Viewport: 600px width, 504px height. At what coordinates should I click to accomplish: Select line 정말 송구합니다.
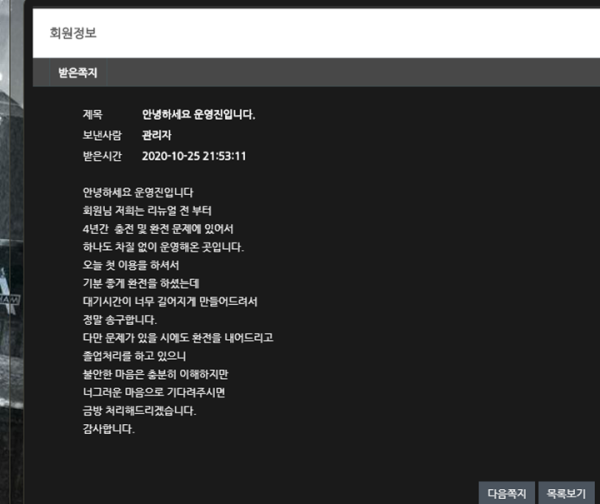pyautogui.click(x=120, y=320)
